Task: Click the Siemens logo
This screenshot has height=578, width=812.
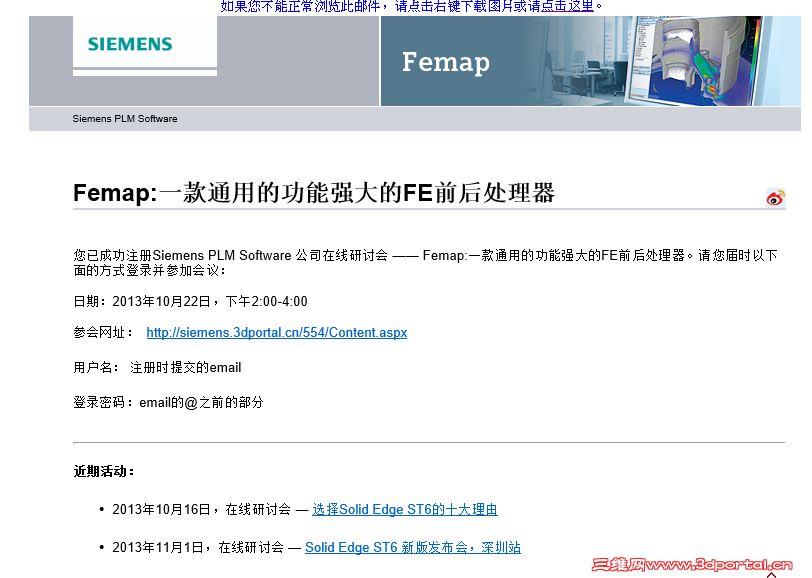Action: pyautogui.click(x=130, y=44)
